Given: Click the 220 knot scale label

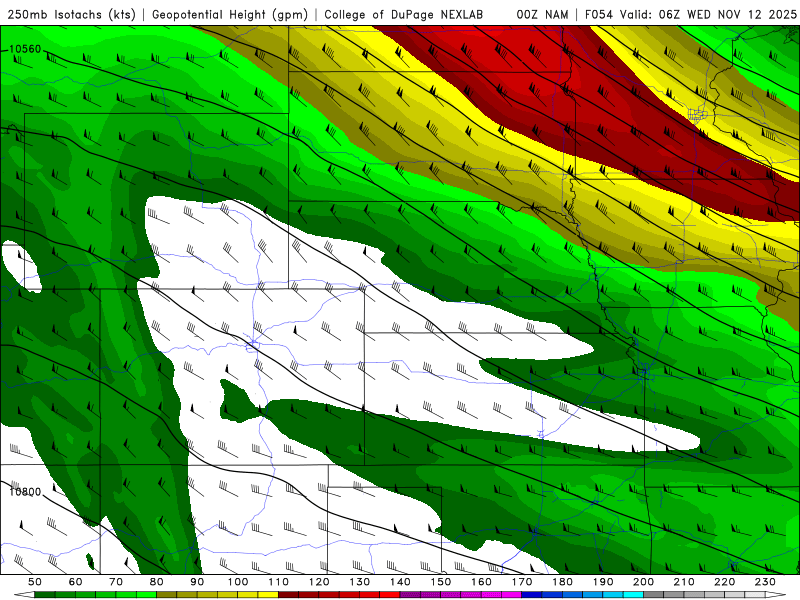Looking at the screenshot, I should coord(724,582).
